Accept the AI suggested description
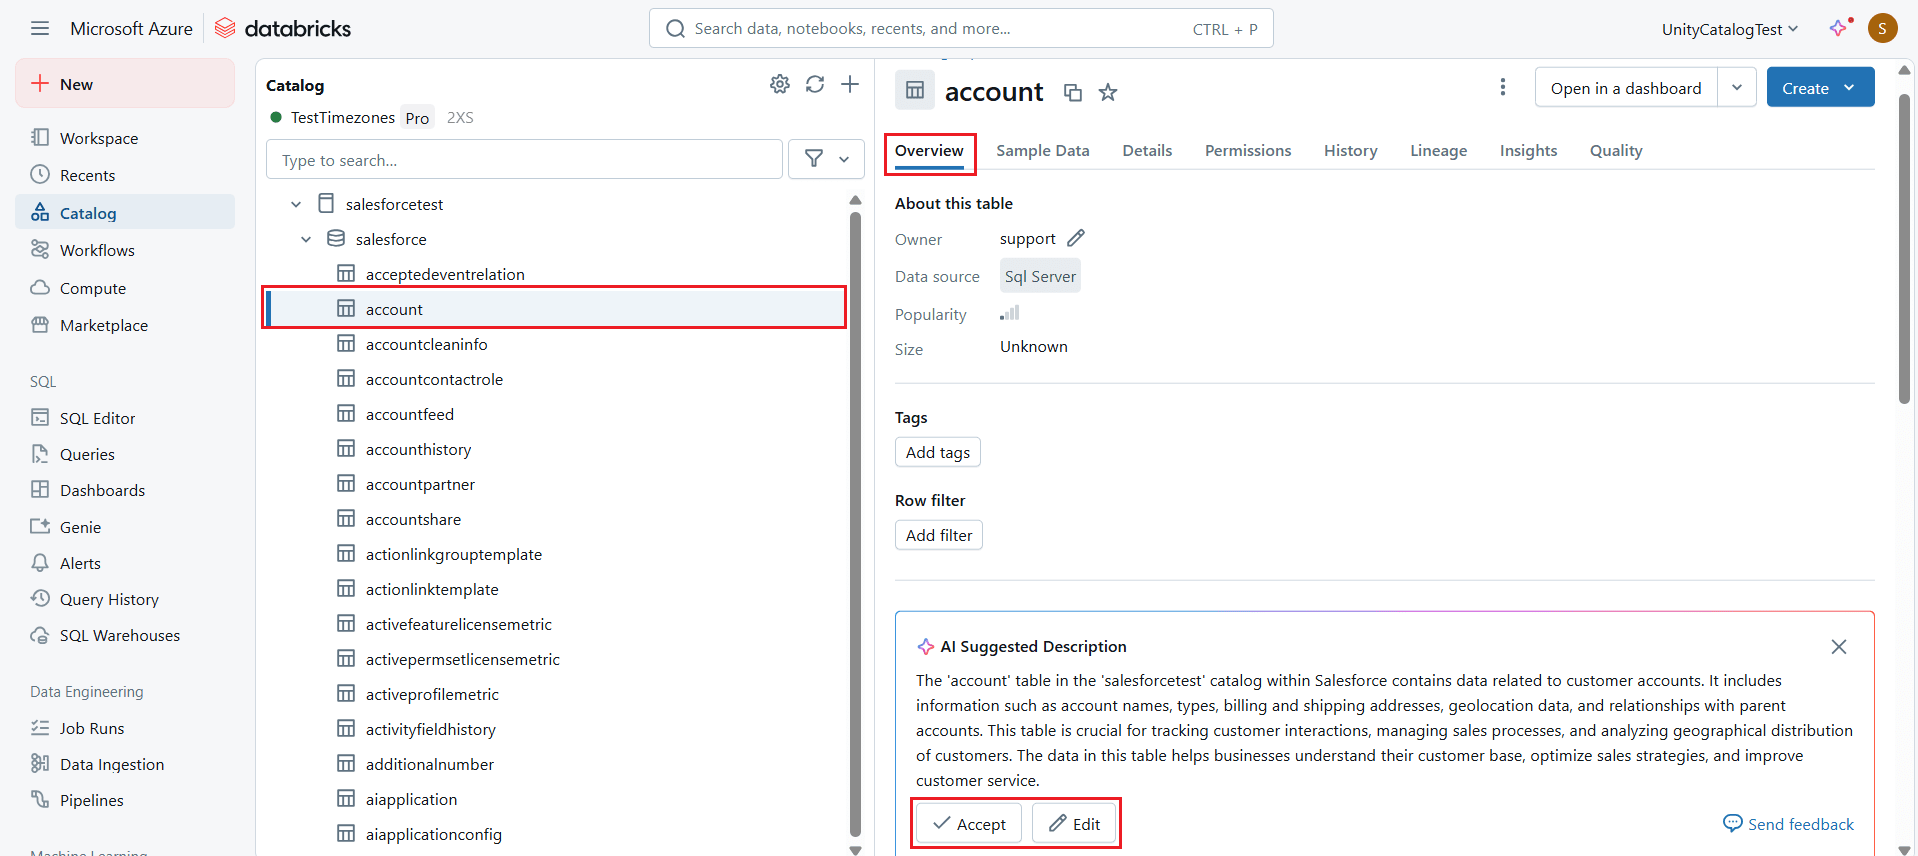Viewport: 1918px width, 856px height. [x=968, y=824]
